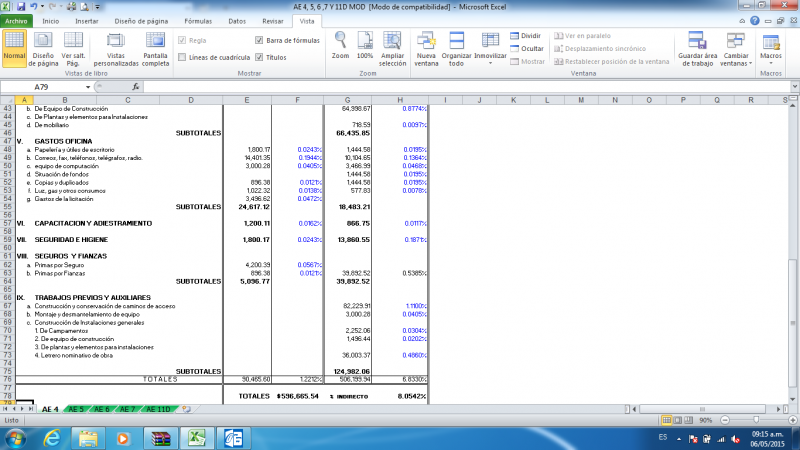Open the Macros dropdown

771,47
